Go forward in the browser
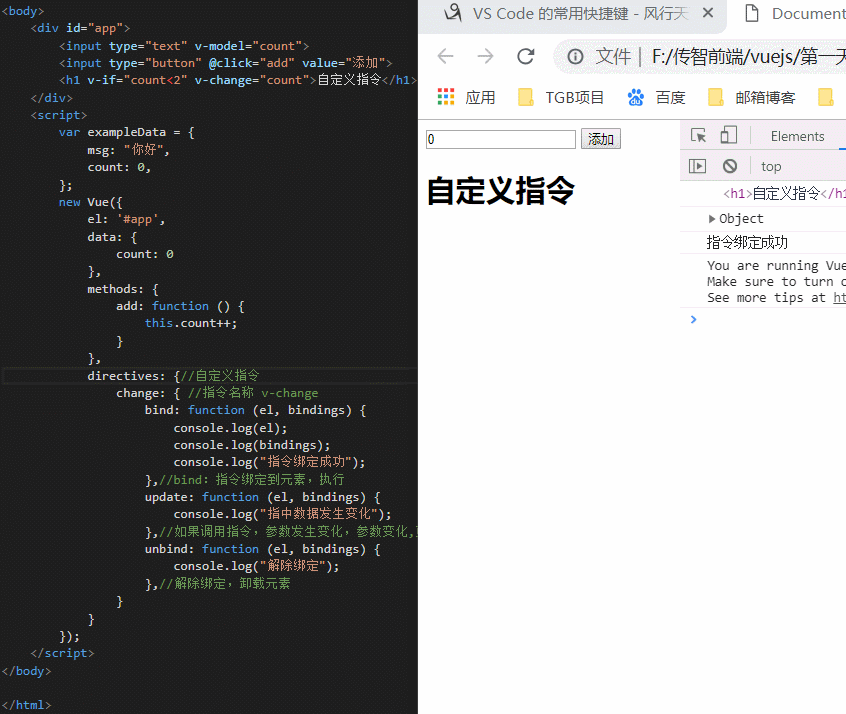This screenshot has width=846, height=714. click(x=485, y=56)
